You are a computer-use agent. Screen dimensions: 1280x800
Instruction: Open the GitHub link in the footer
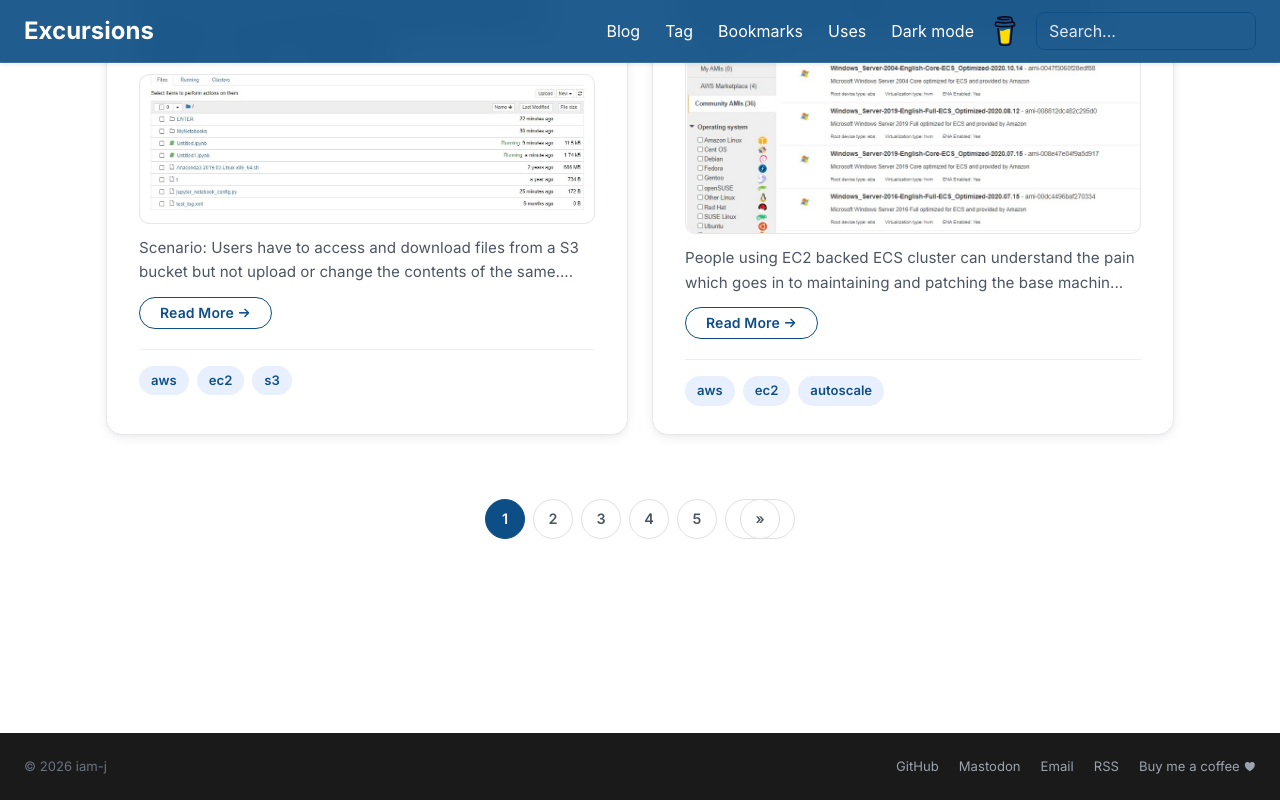pos(917,766)
